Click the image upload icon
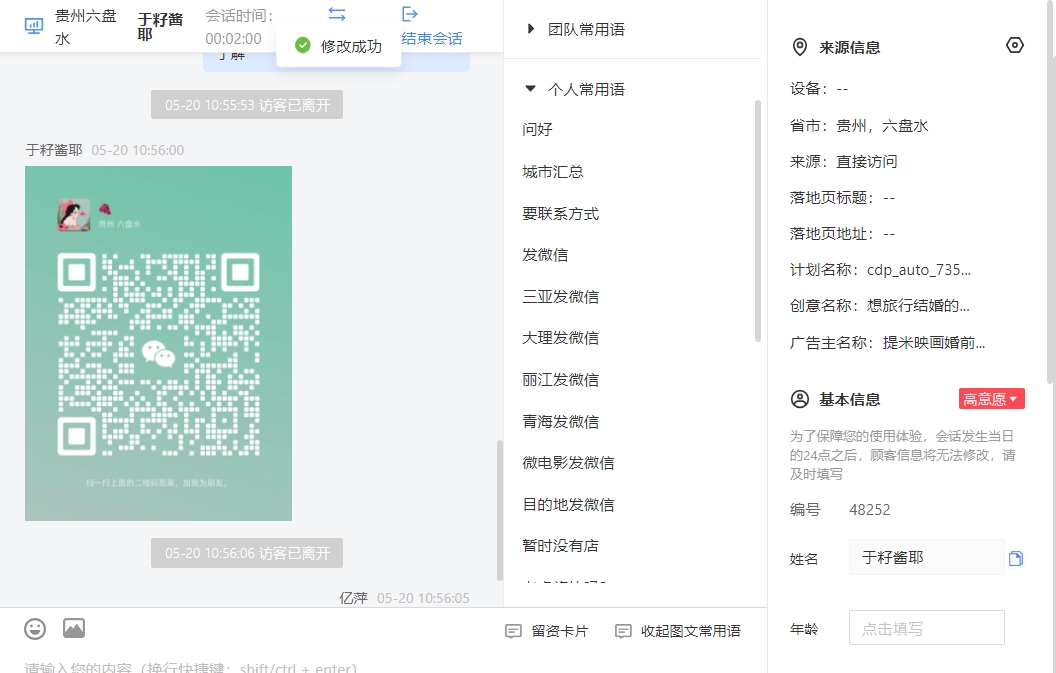 click(74, 628)
